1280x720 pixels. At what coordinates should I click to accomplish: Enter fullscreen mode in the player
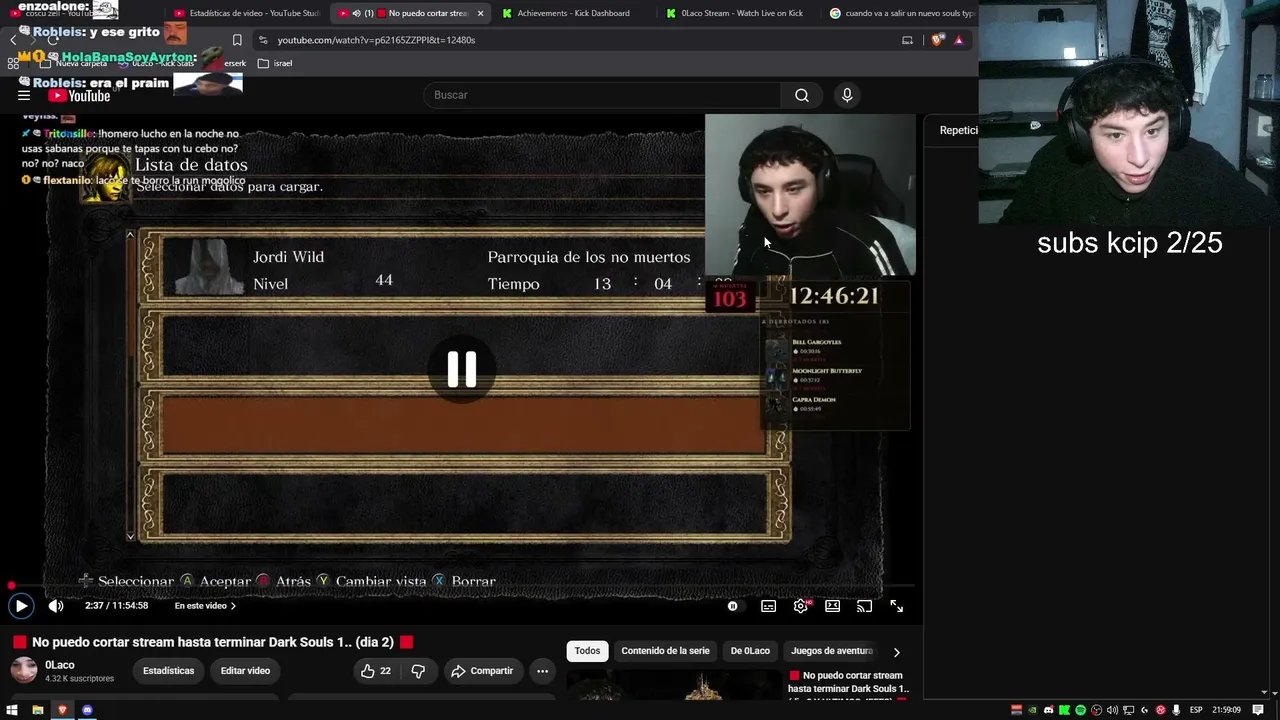coord(896,606)
